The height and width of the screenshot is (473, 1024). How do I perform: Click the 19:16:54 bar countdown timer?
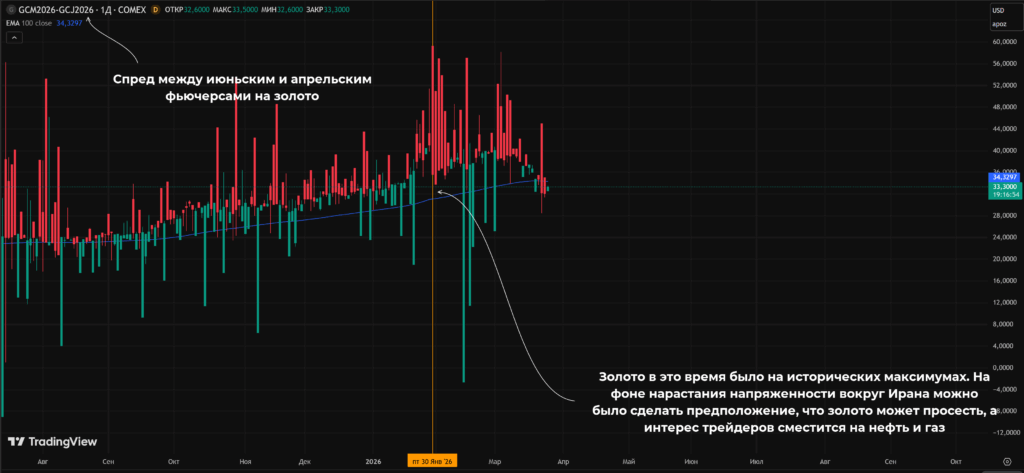coord(1004,194)
